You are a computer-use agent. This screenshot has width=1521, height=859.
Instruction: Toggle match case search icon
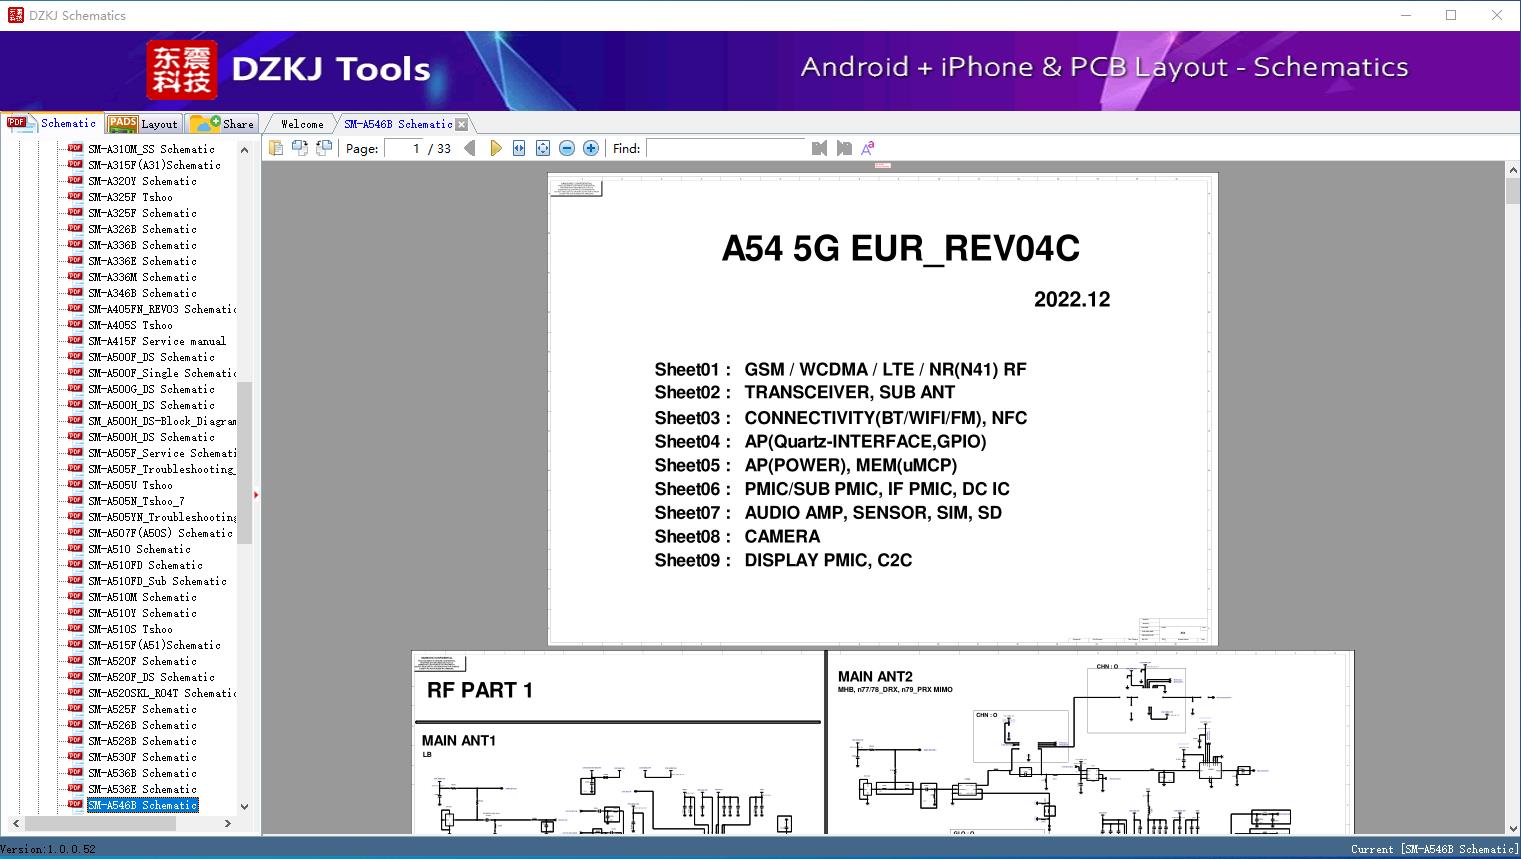coord(868,148)
